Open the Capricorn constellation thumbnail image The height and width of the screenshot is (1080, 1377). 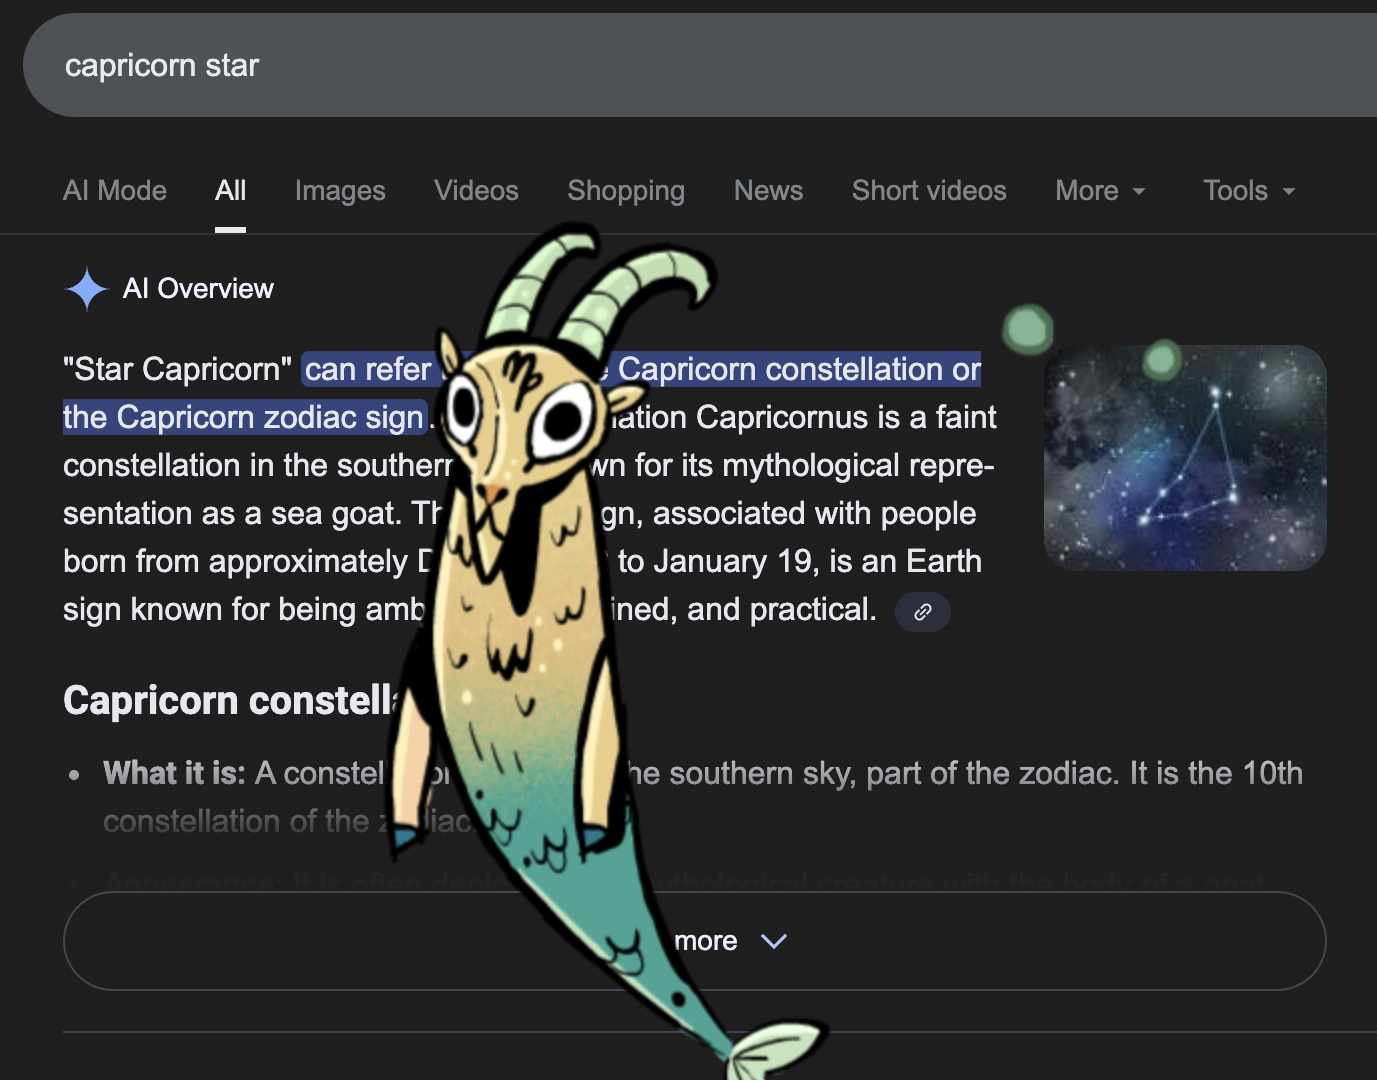[1185, 458]
